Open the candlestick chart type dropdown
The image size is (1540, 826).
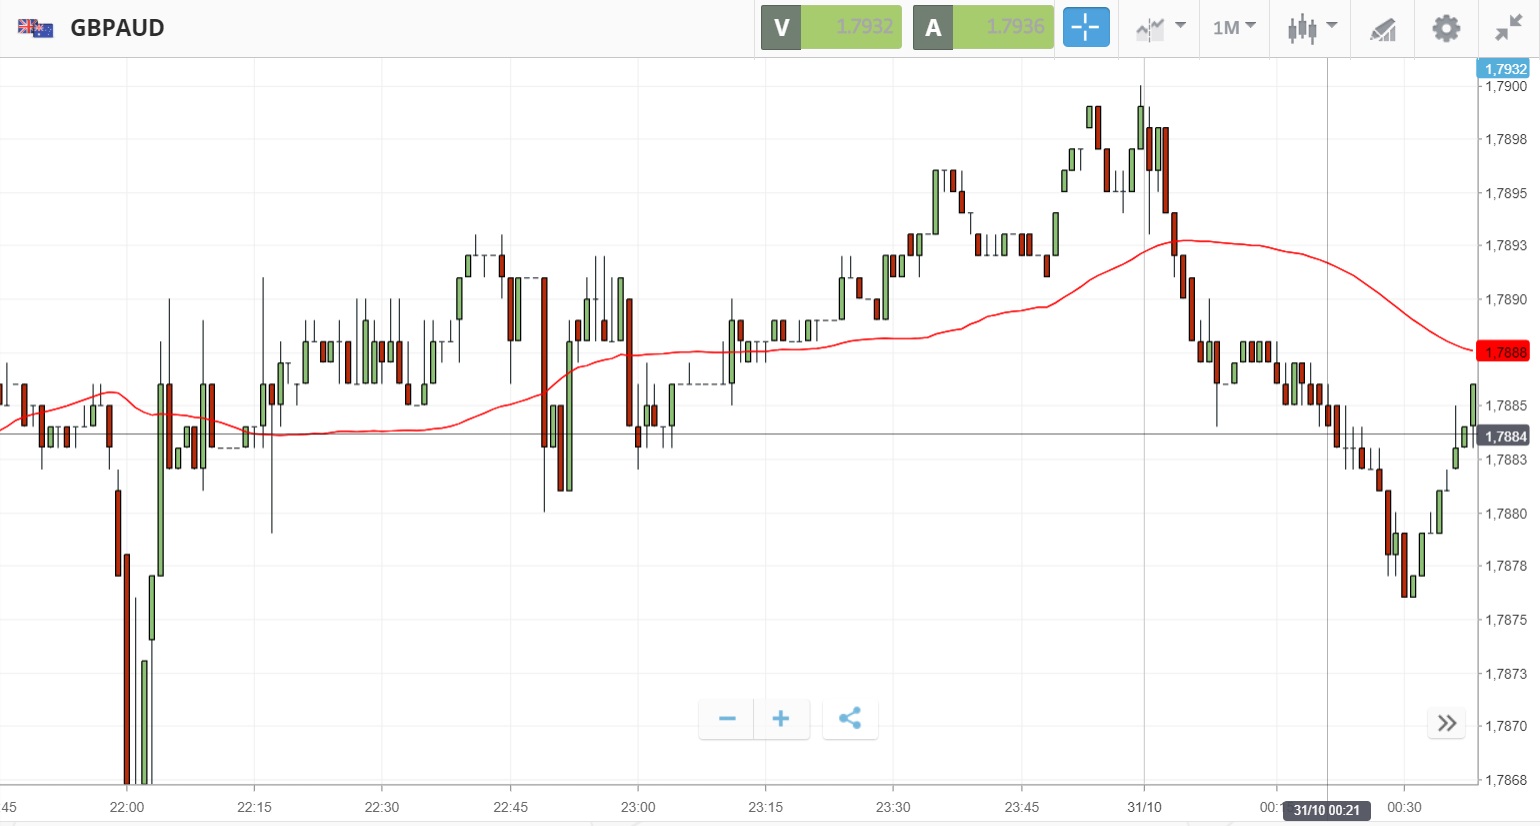pyautogui.click(x=1311, y=28)
